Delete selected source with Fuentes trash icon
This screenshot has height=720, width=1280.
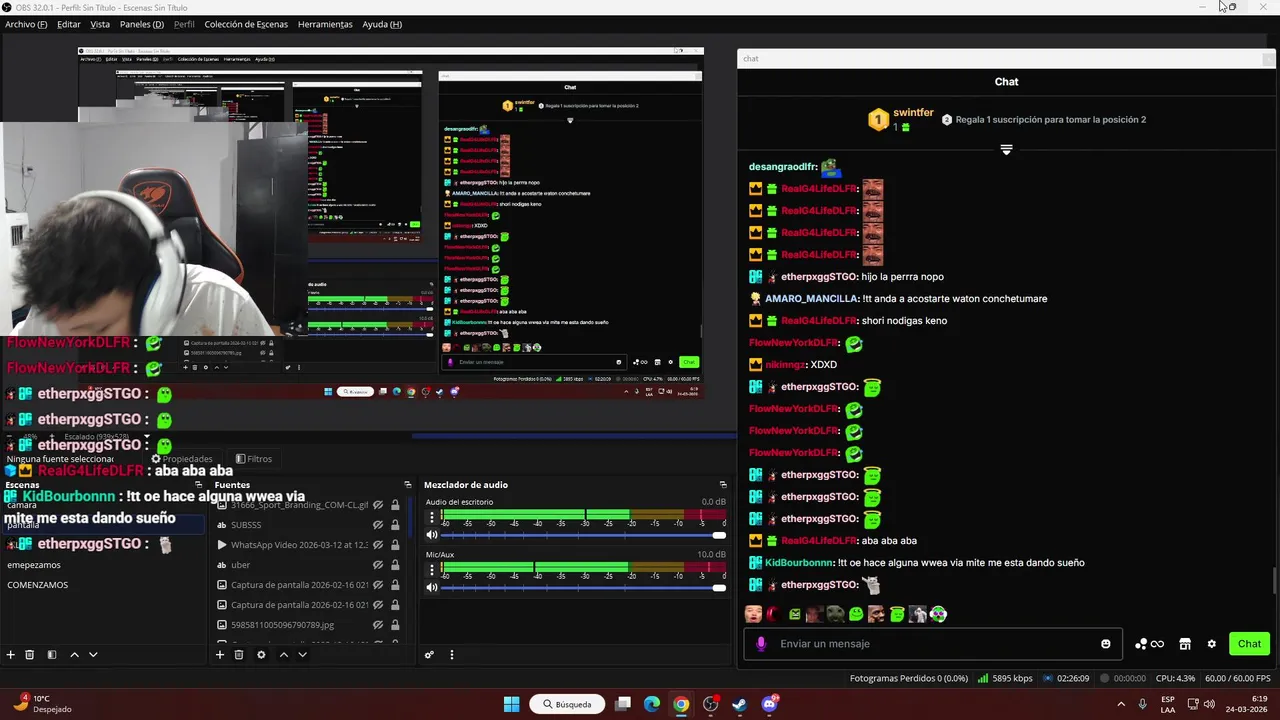[x=239, y=655]
